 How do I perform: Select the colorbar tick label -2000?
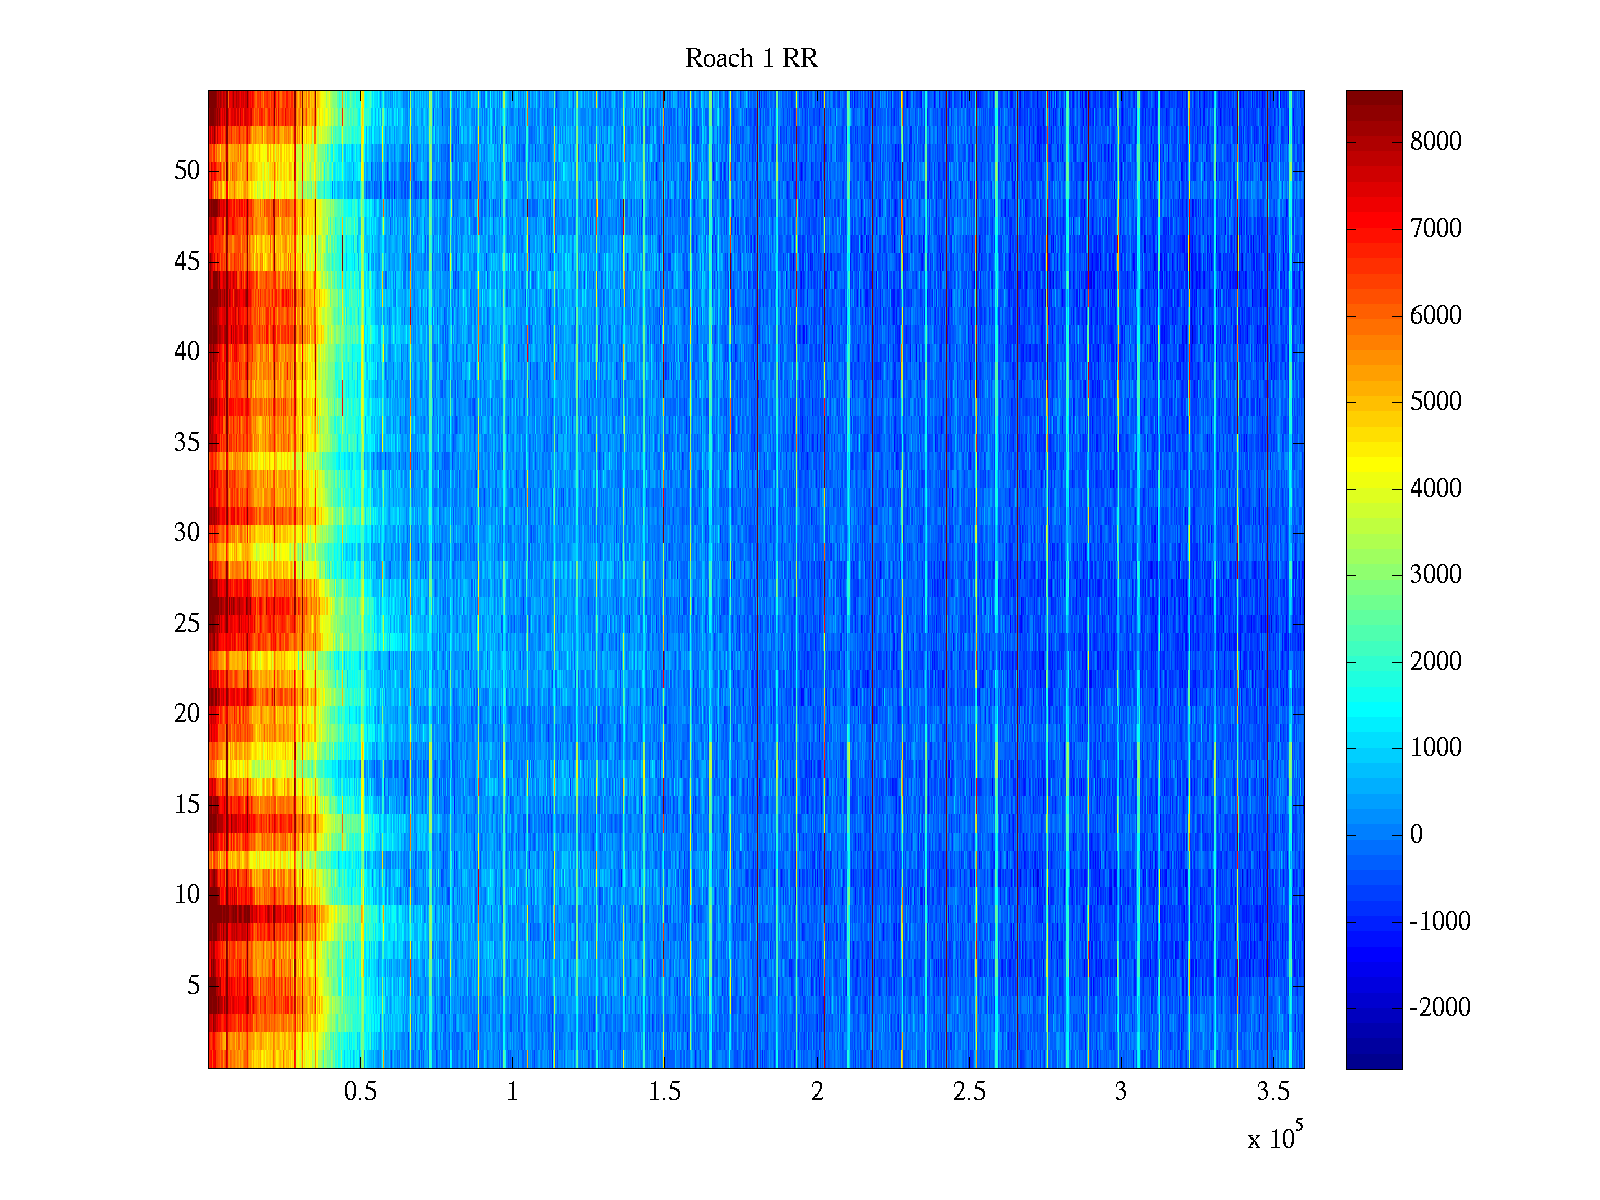tap(1439, 1008)
